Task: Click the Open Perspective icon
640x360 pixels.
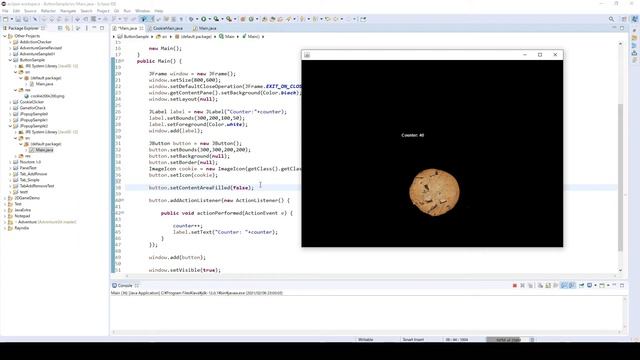Action: click(x=624, y=19)
